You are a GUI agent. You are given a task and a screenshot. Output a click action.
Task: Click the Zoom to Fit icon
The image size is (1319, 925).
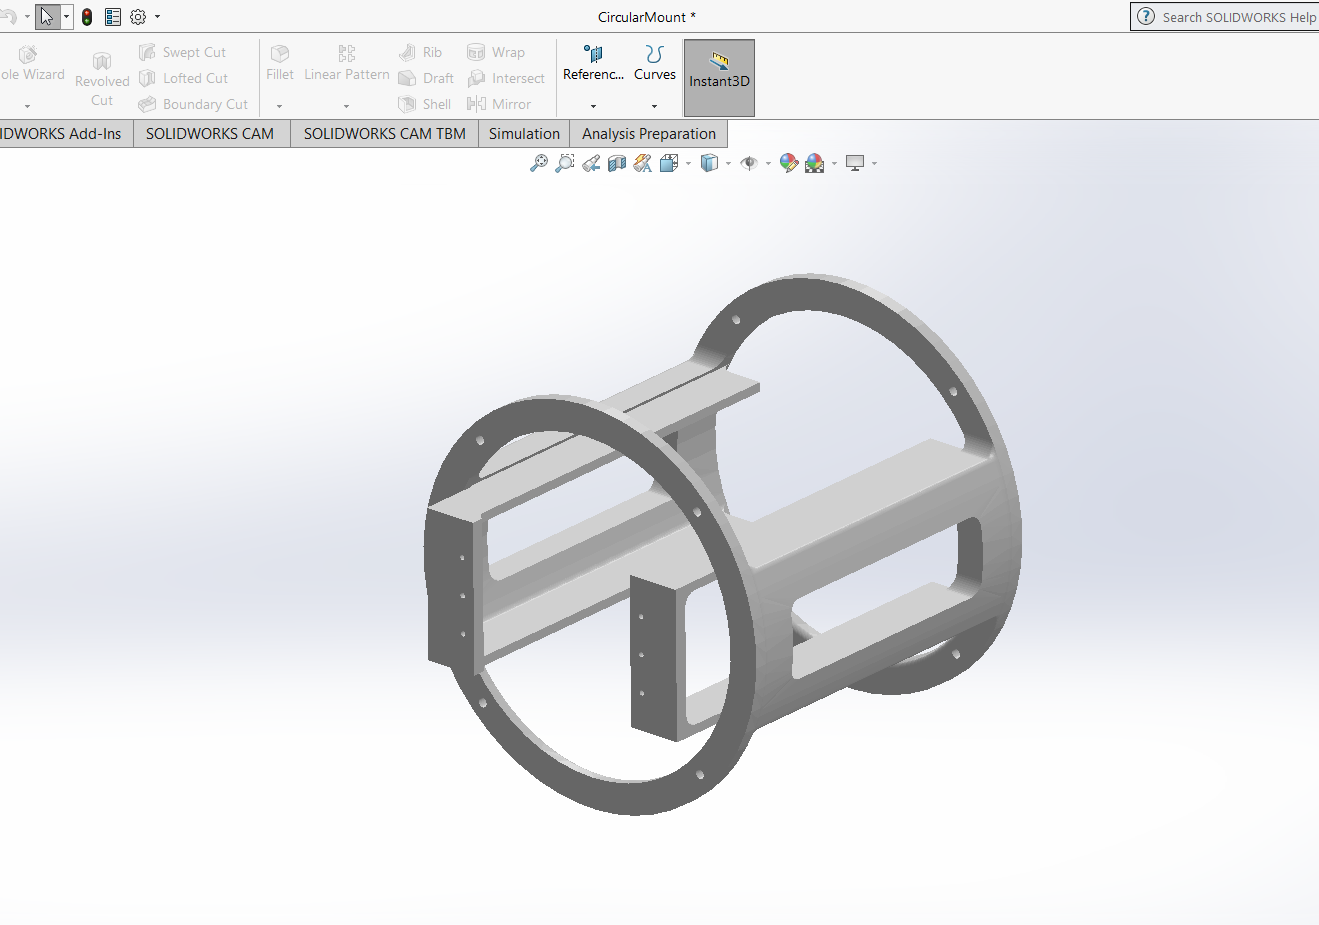pyautogui.click(x=538, y=163)
